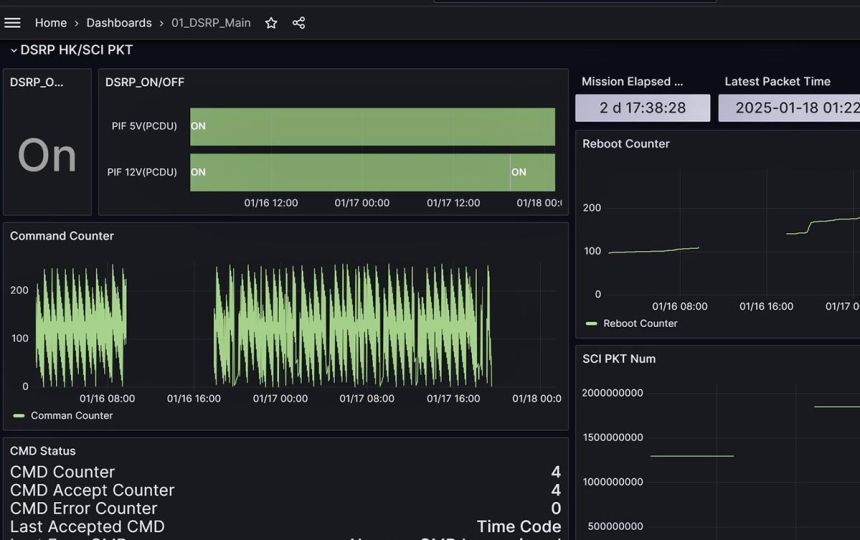The width and height of the screenshot is (860, 540).
Task: Click the share dashboard icon
Action: pos(299,23)
